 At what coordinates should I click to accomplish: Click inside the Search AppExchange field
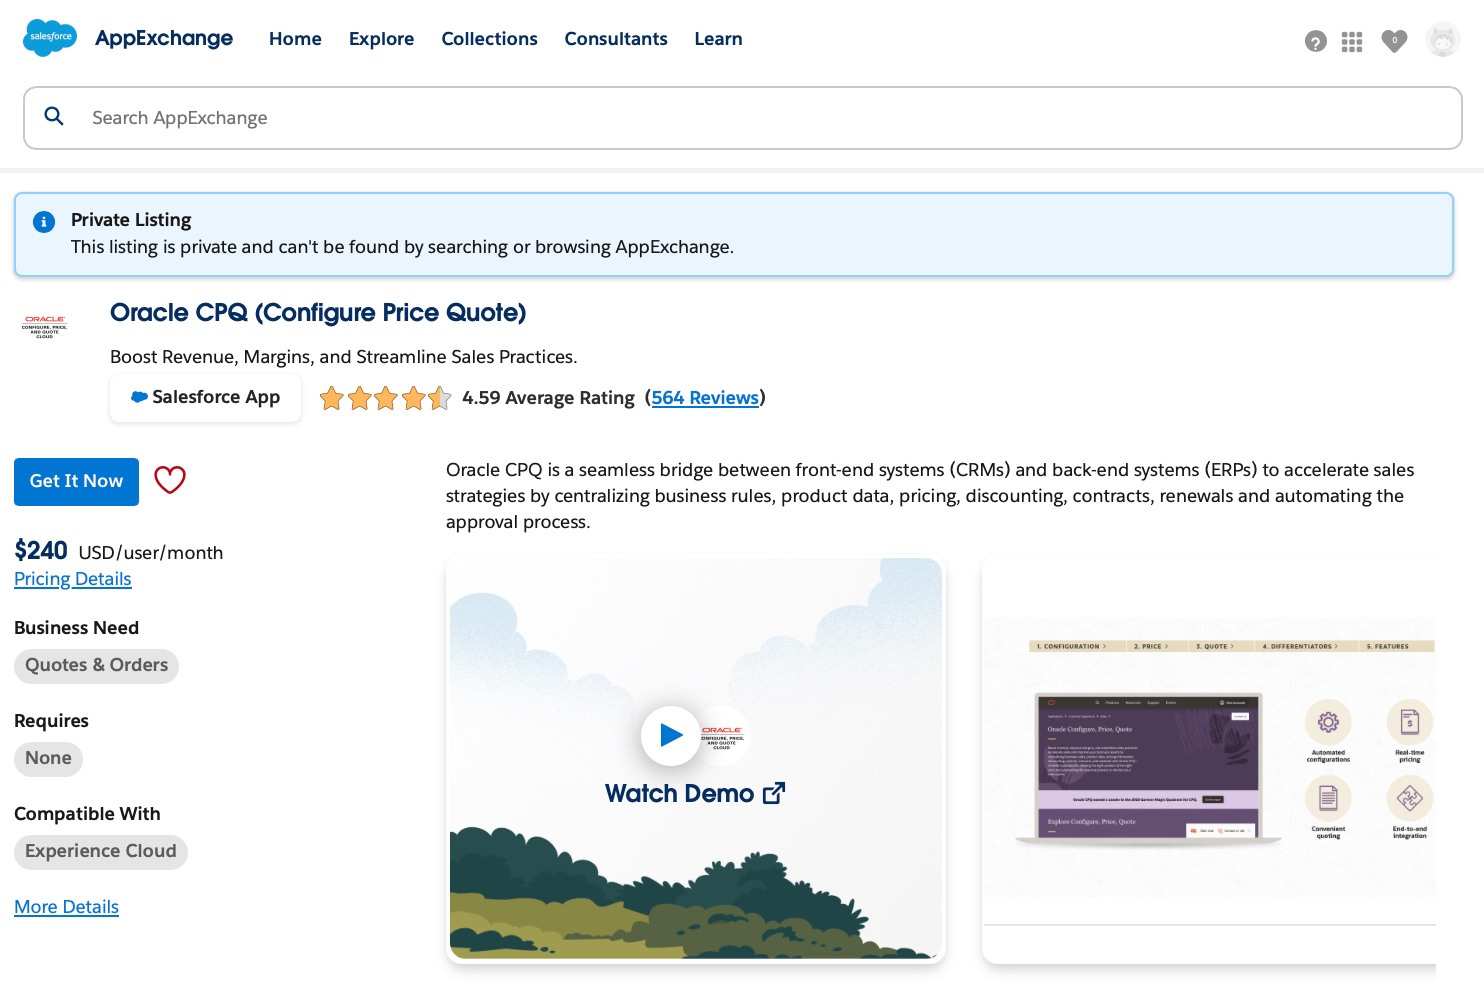point(400,117)
